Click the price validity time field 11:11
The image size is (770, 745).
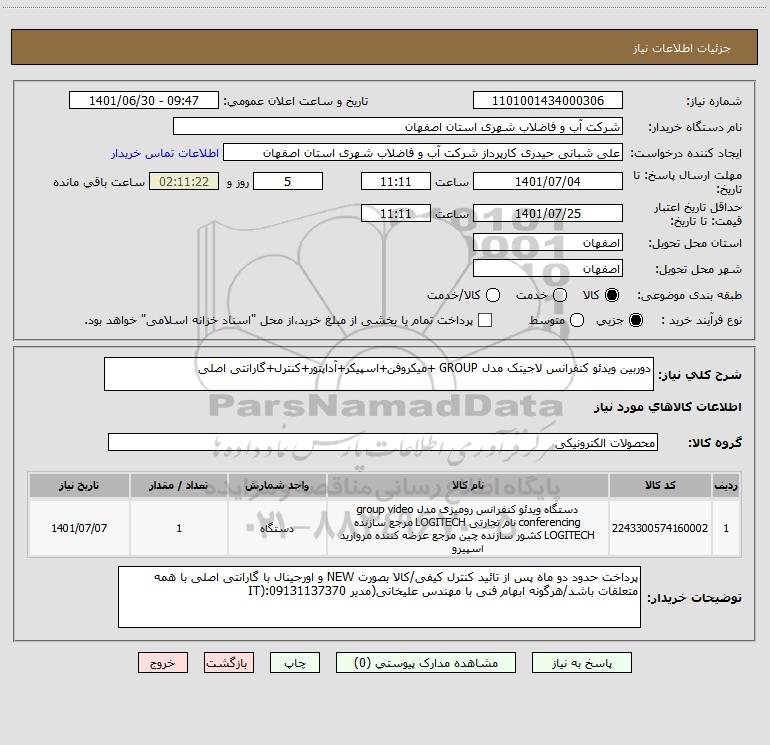(396, 213)
